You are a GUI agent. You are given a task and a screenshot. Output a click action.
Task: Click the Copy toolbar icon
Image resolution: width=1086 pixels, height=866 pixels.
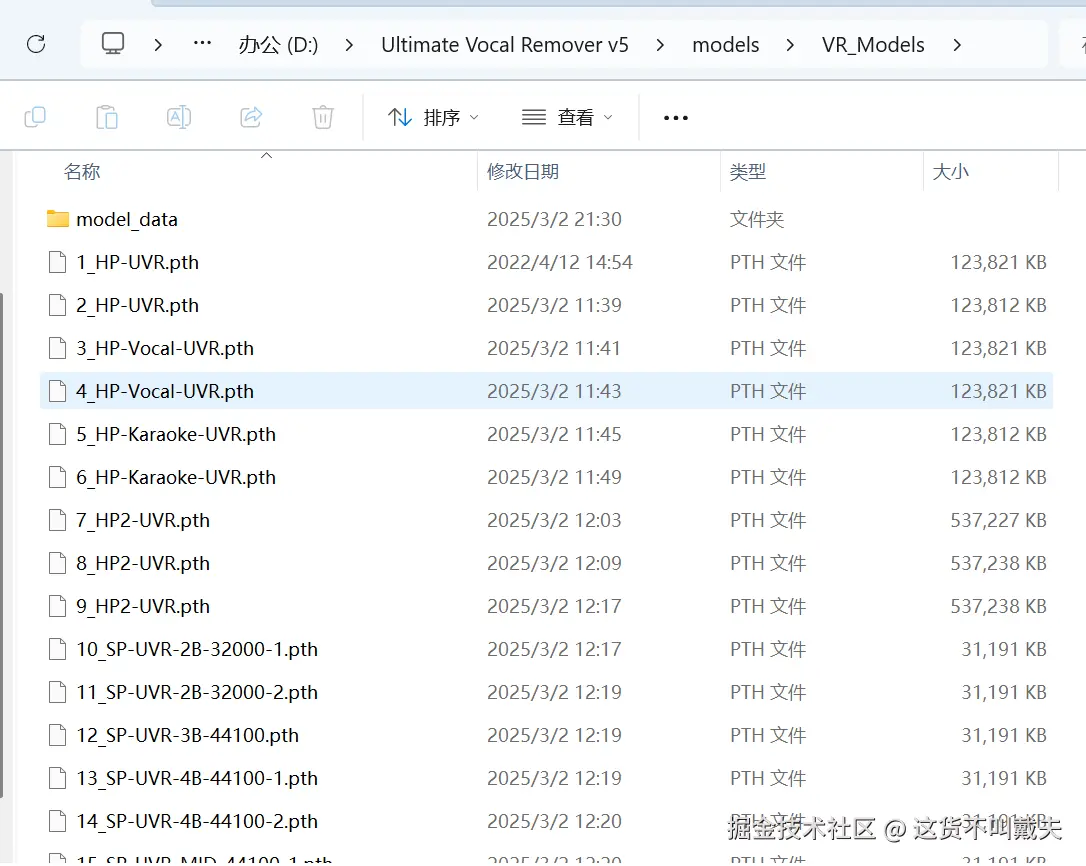[x=35, y=117]
